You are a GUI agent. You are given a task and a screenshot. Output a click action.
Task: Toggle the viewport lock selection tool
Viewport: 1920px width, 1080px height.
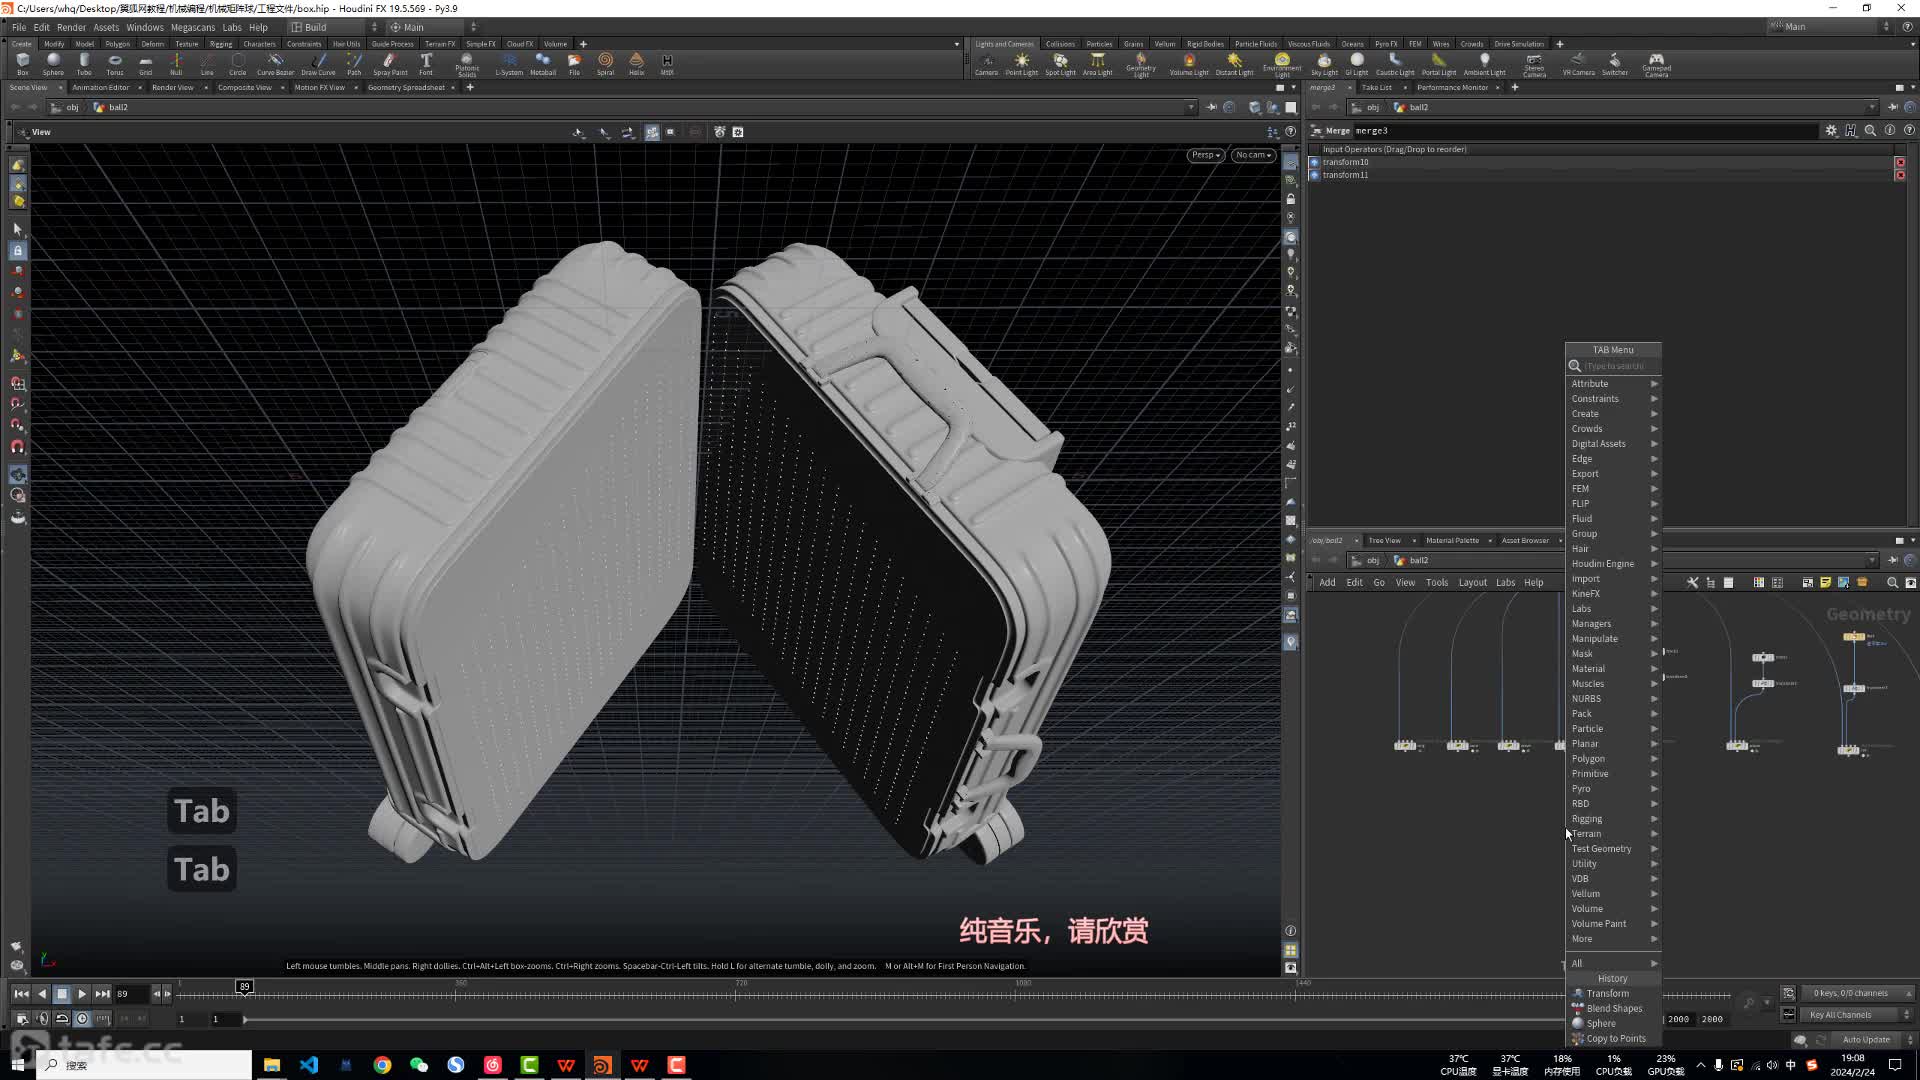[x=18, y=250]
